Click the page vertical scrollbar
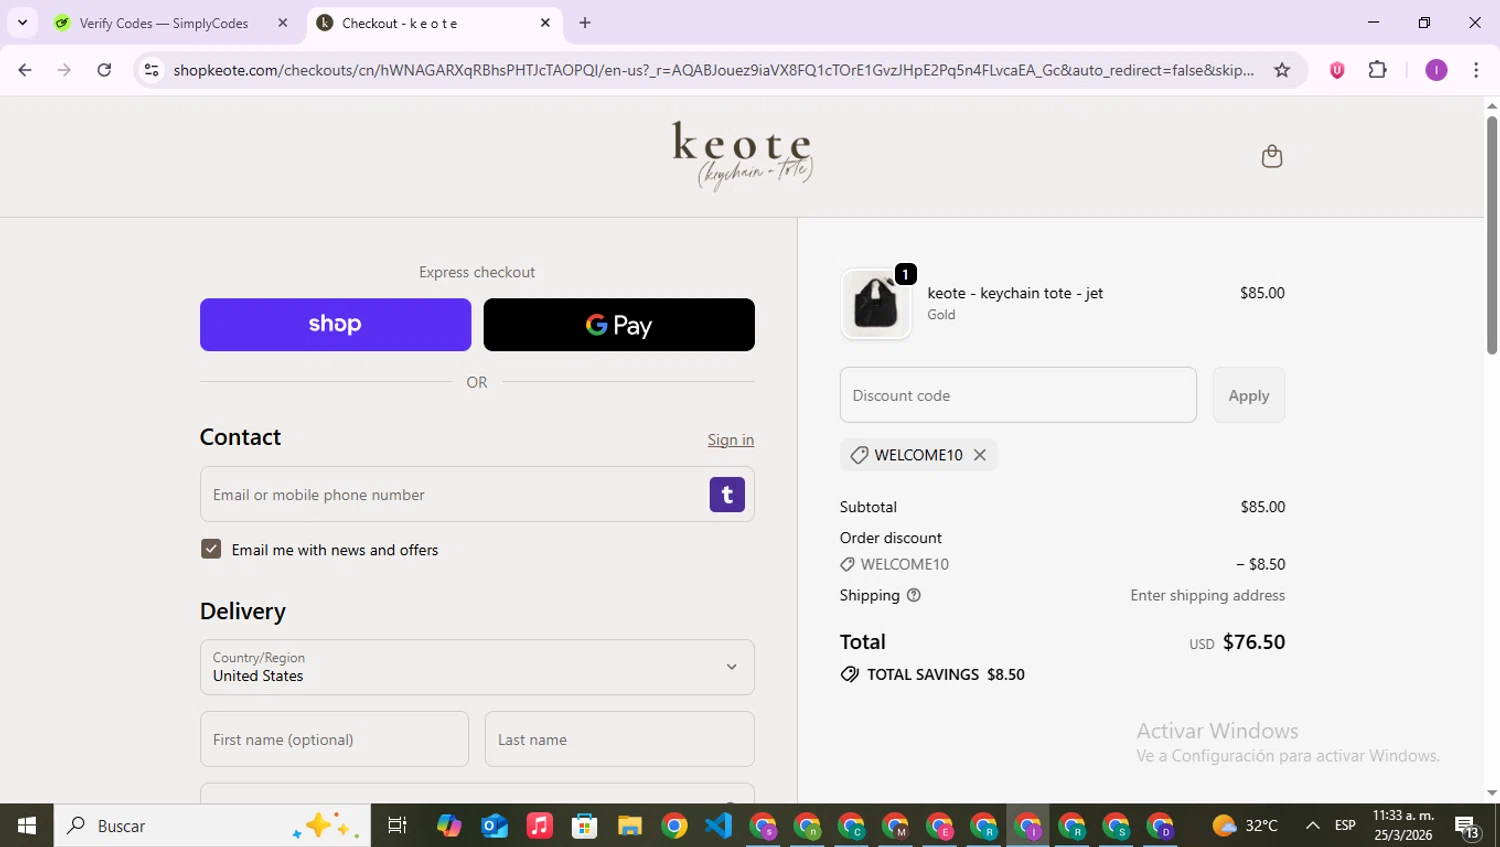Screen dimensions: 1500x847 point(1492,235)
